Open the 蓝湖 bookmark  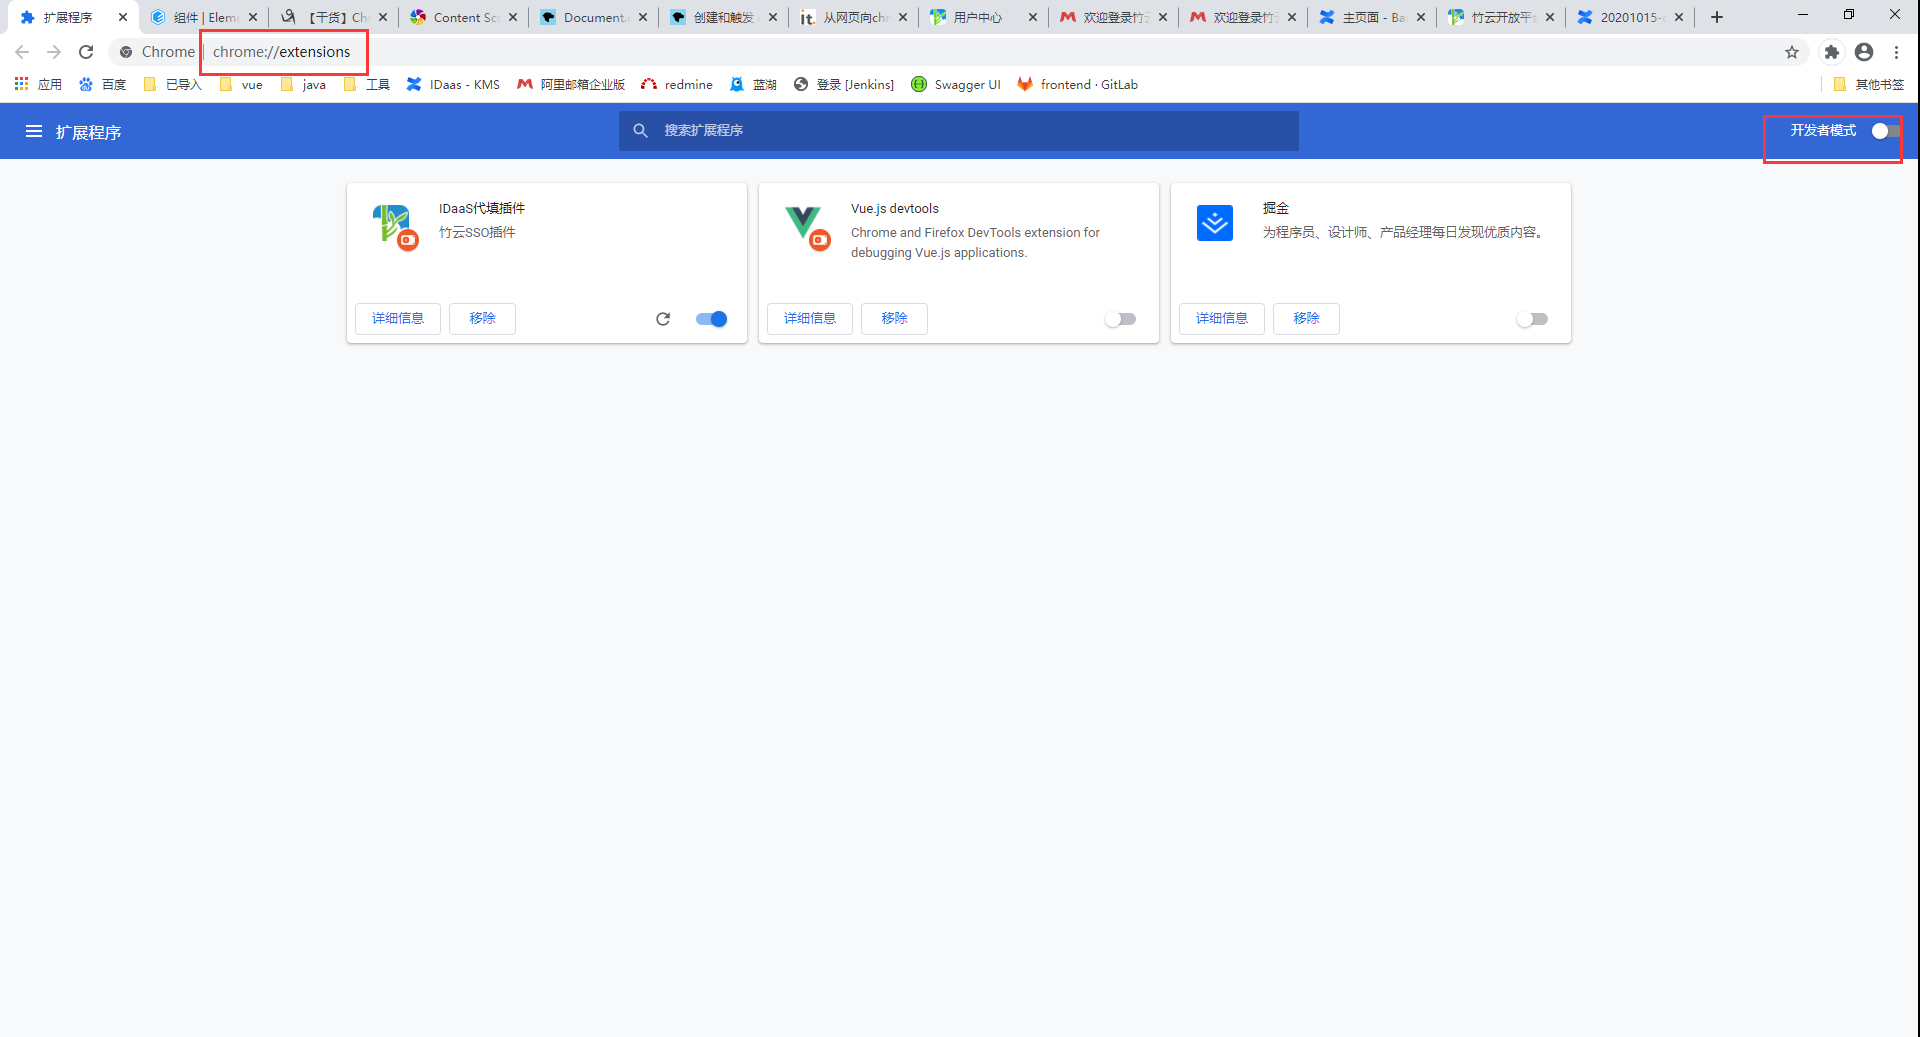coord(753,85)
